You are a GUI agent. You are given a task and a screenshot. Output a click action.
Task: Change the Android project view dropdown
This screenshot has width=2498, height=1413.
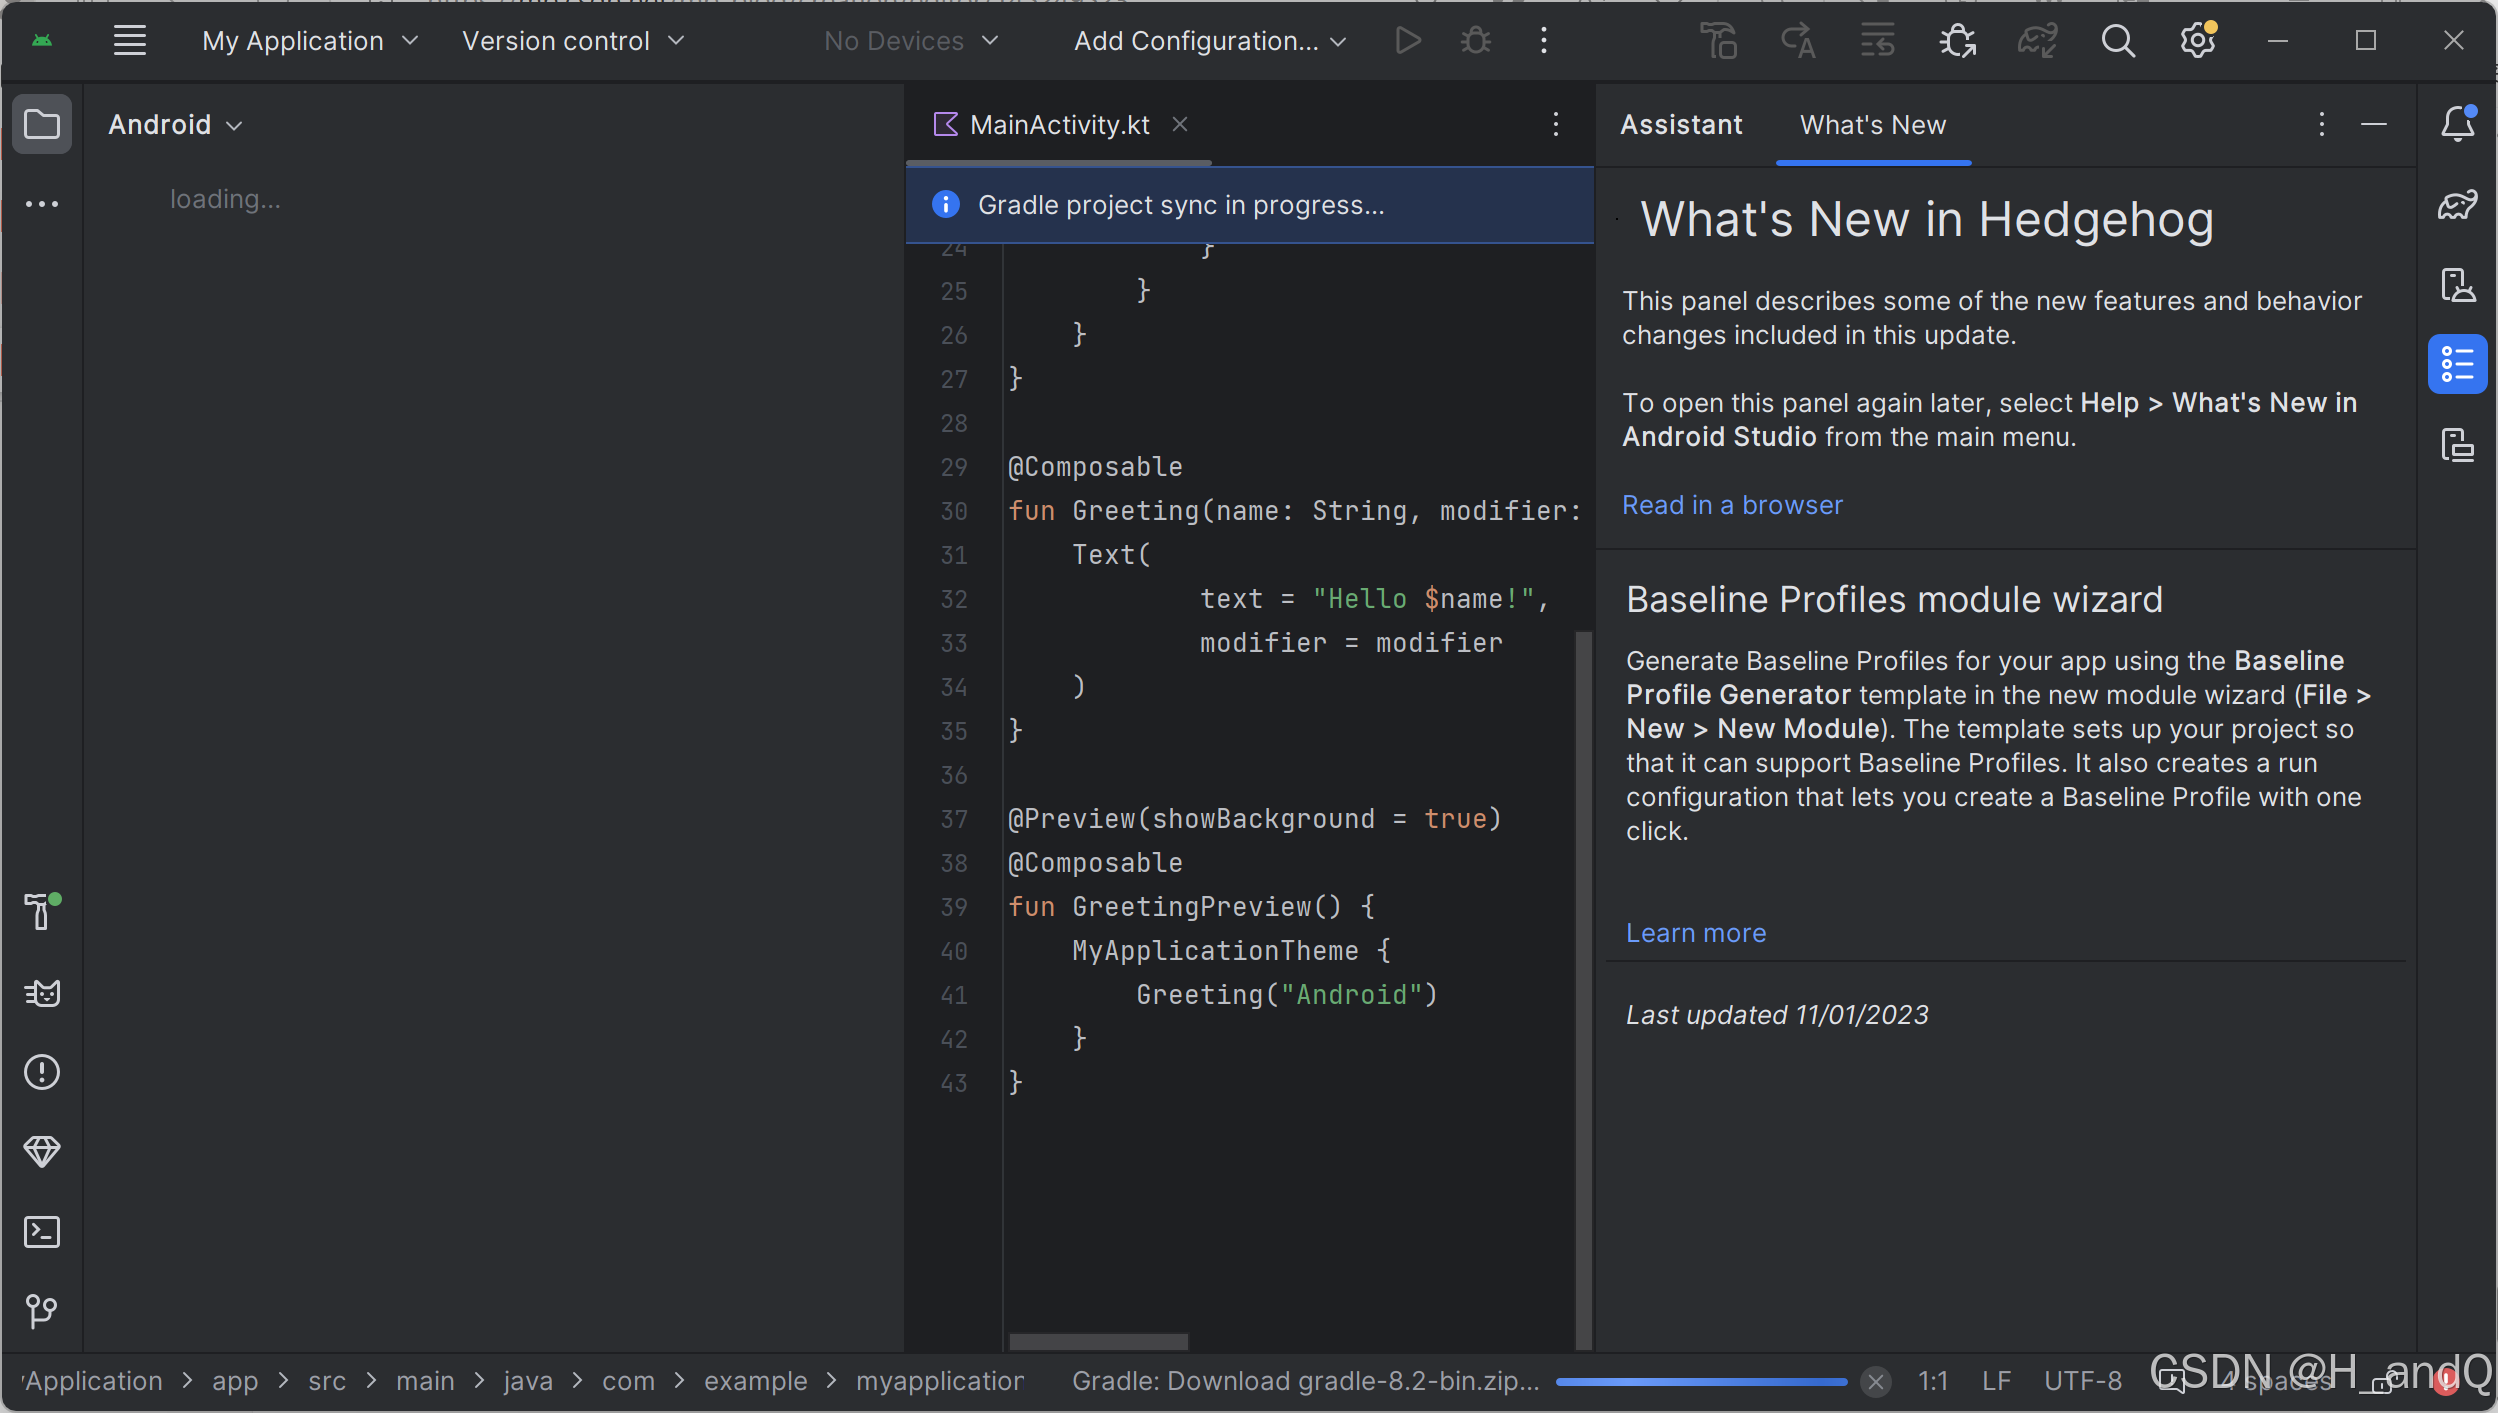click(175, 125)
